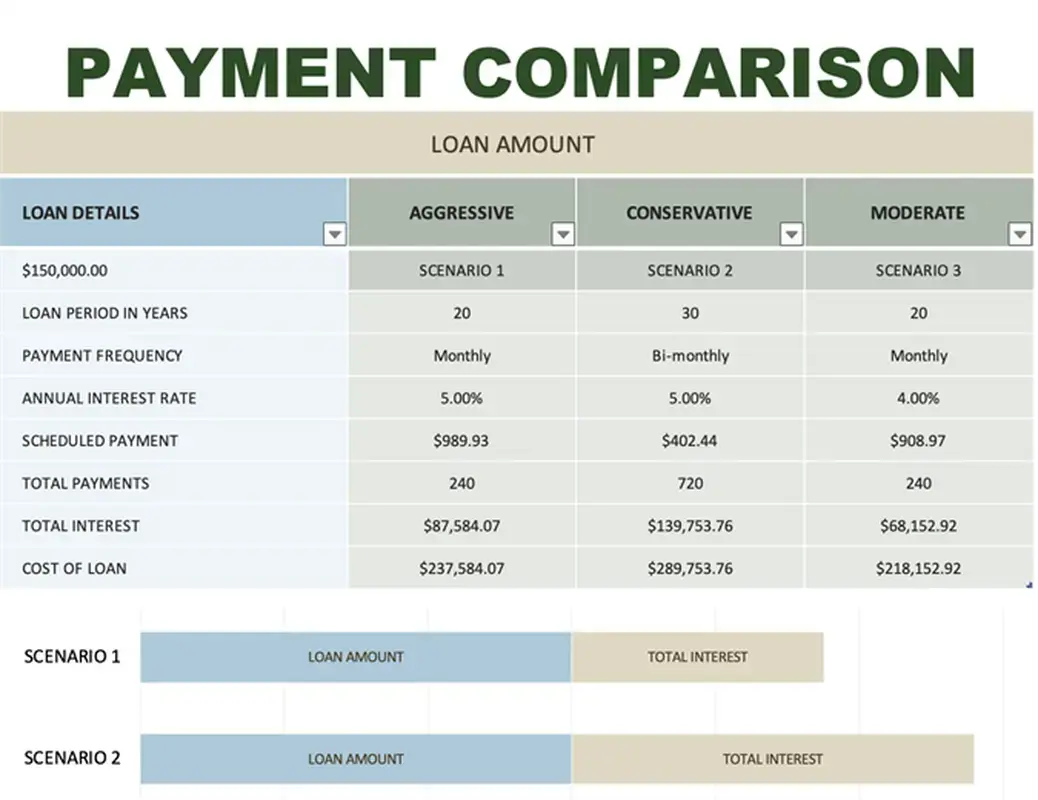The image size is (1038, 800).
Task: Open the MODERATE column filter
Action: click(x=1019, y=234)
